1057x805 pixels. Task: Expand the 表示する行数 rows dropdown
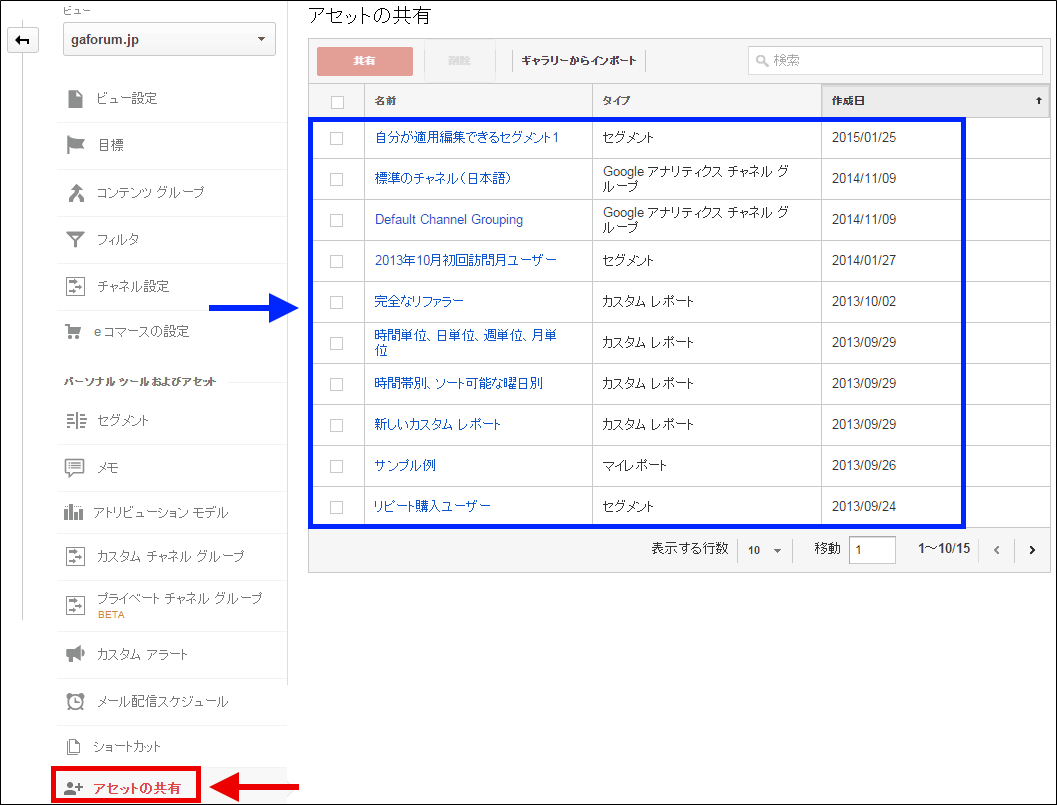[765, 550]
